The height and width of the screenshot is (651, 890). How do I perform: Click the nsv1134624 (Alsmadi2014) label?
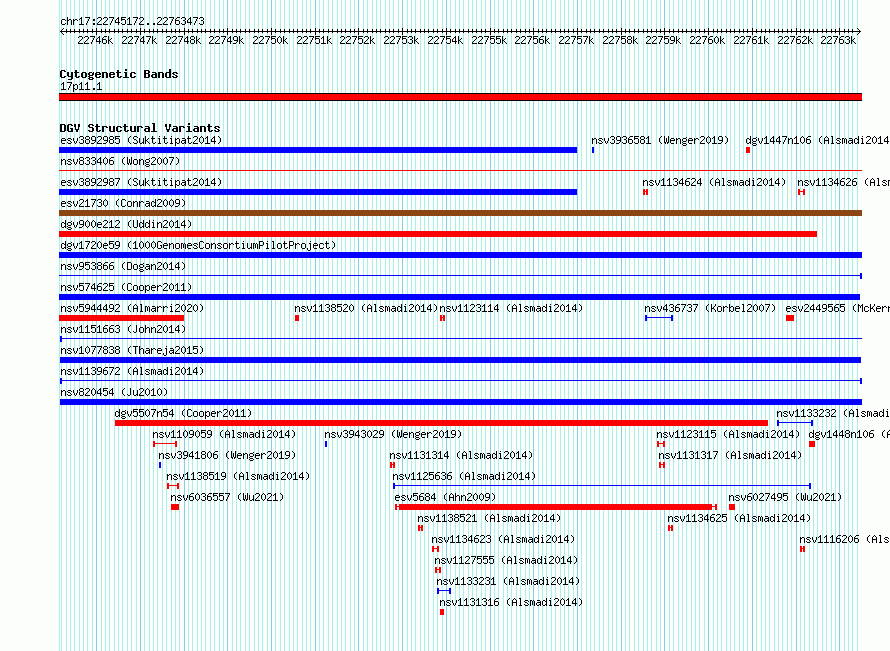714,182
